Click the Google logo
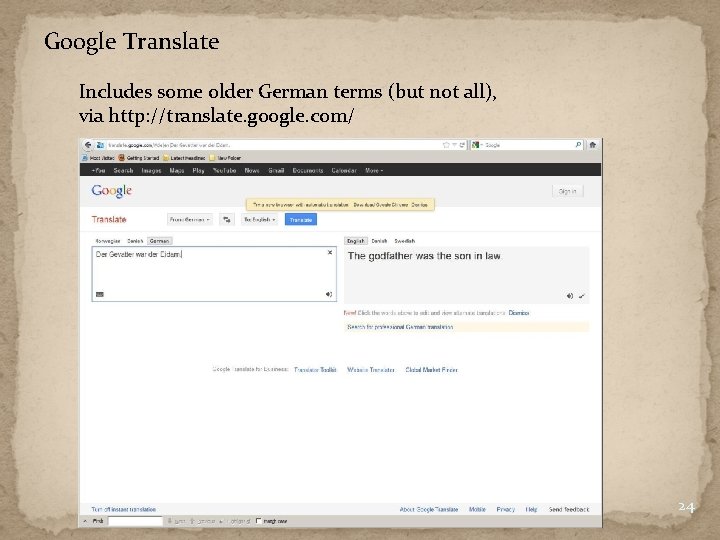720x540 pixels. [112, 191]
